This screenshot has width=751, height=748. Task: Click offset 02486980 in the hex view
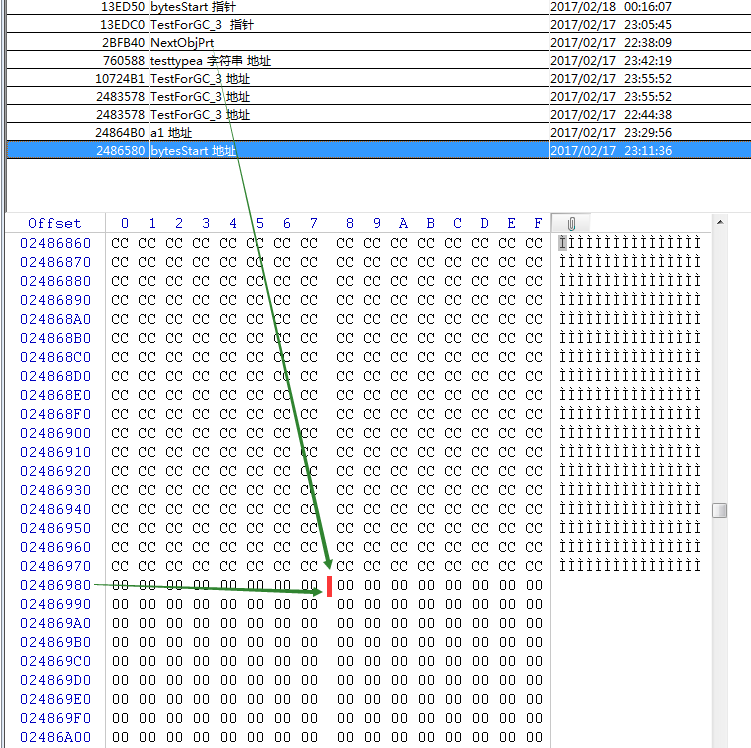56,585
